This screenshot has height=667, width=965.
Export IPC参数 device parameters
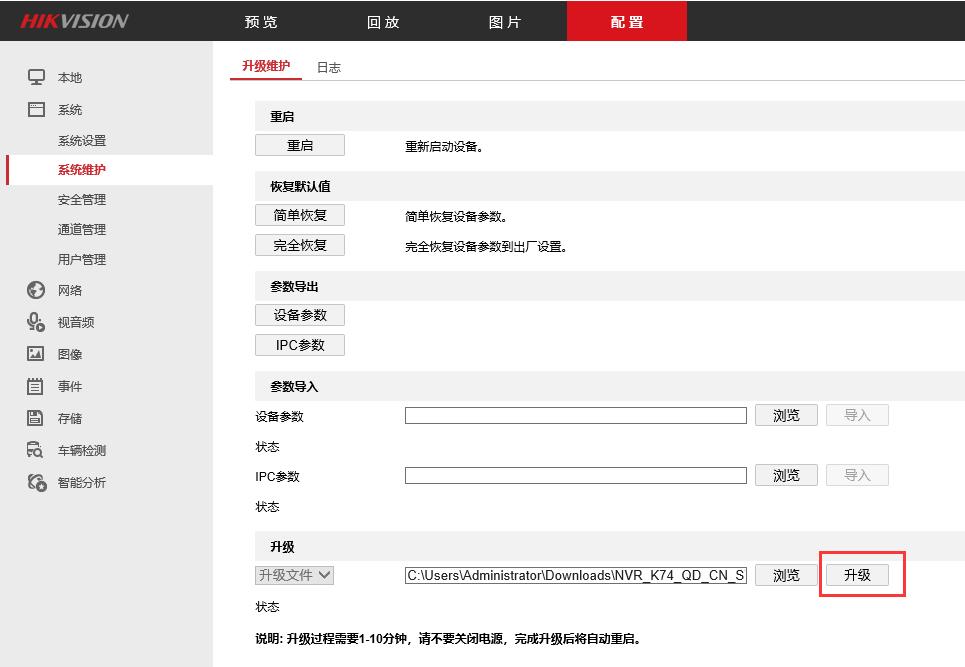(x=299, y=344)
